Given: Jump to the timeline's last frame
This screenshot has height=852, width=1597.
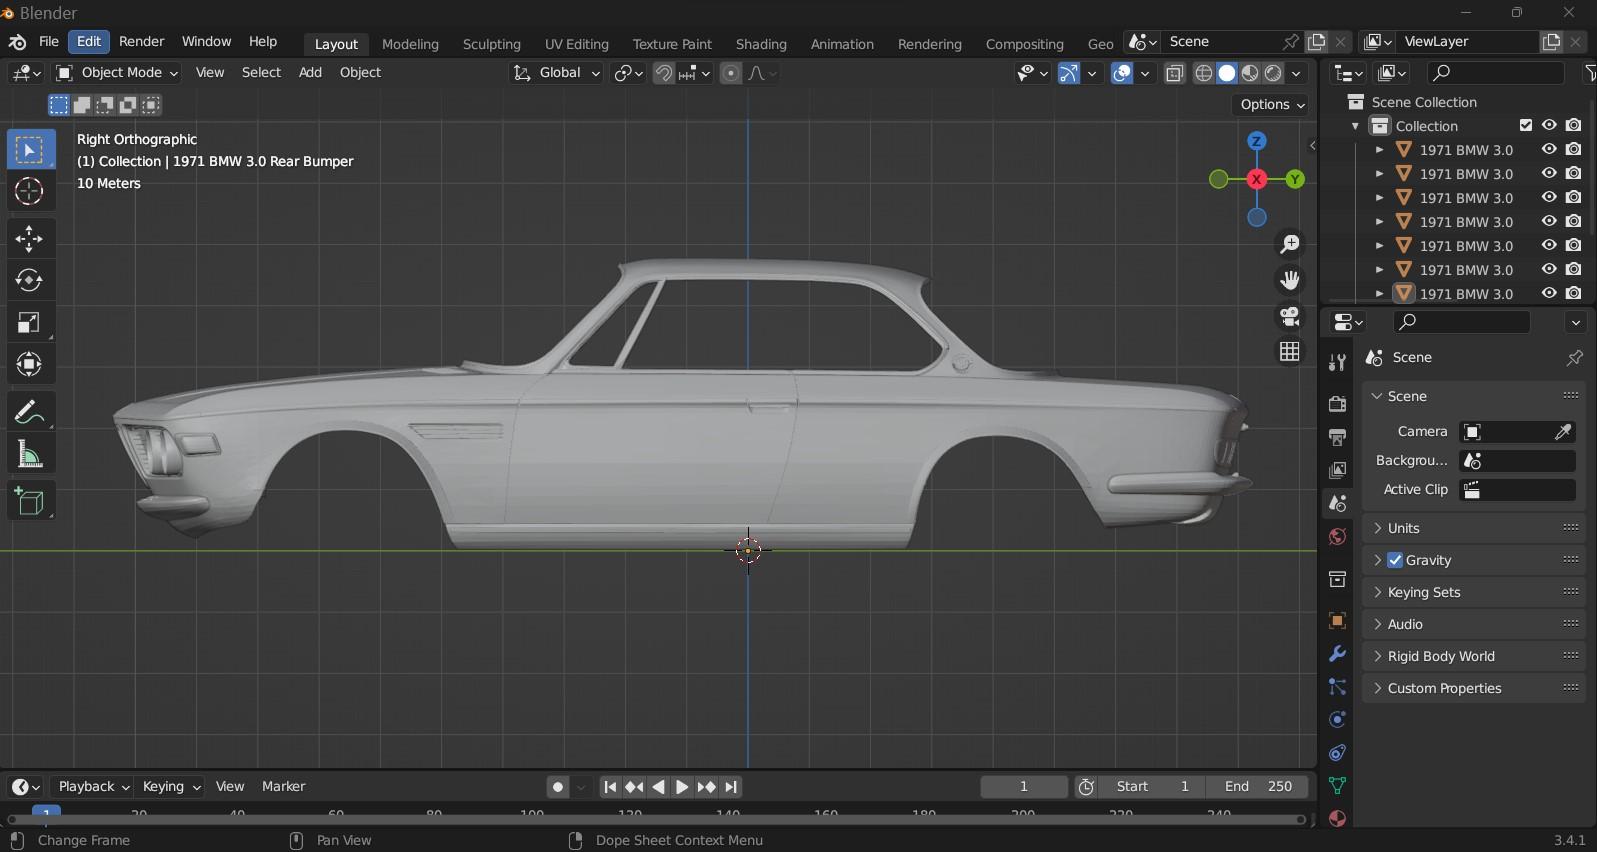Looking at the screenshot, I should tap(731, 787).
